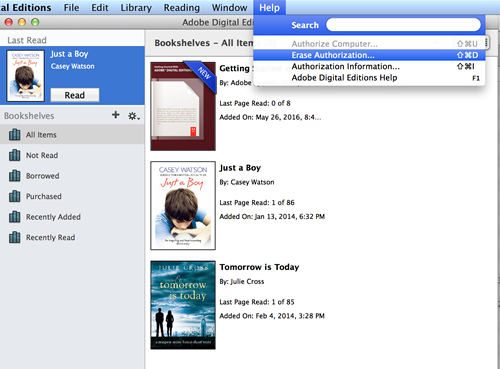500x369 pixels.
Task: Click the Help menu search field
Action: point(403,25)
